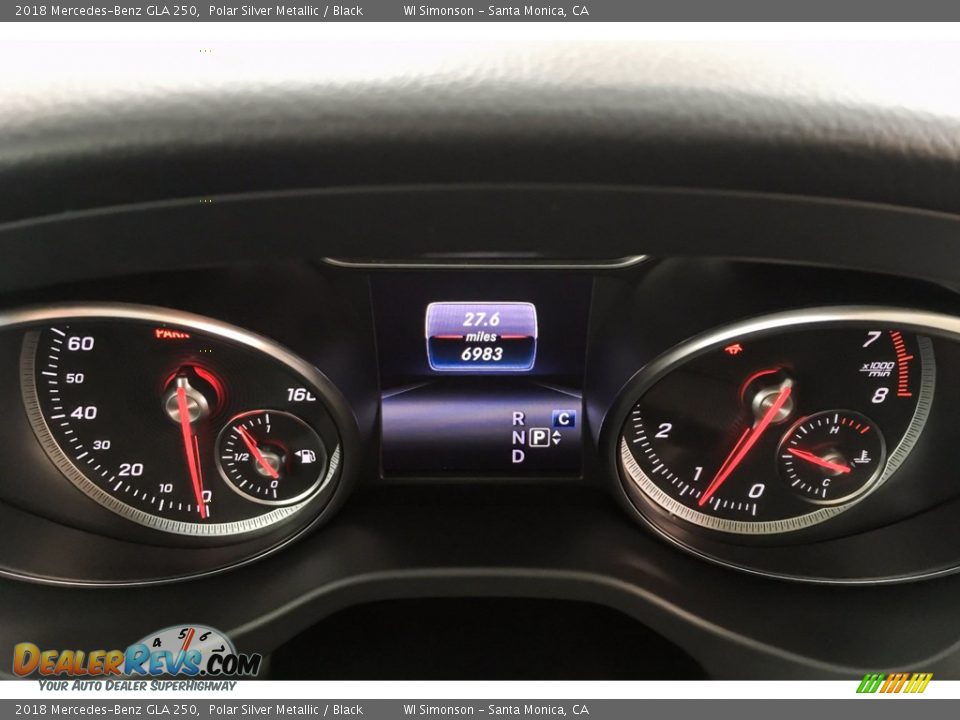Select the D gear letter
Screen dimensions: 960x720
click(518, 456)
